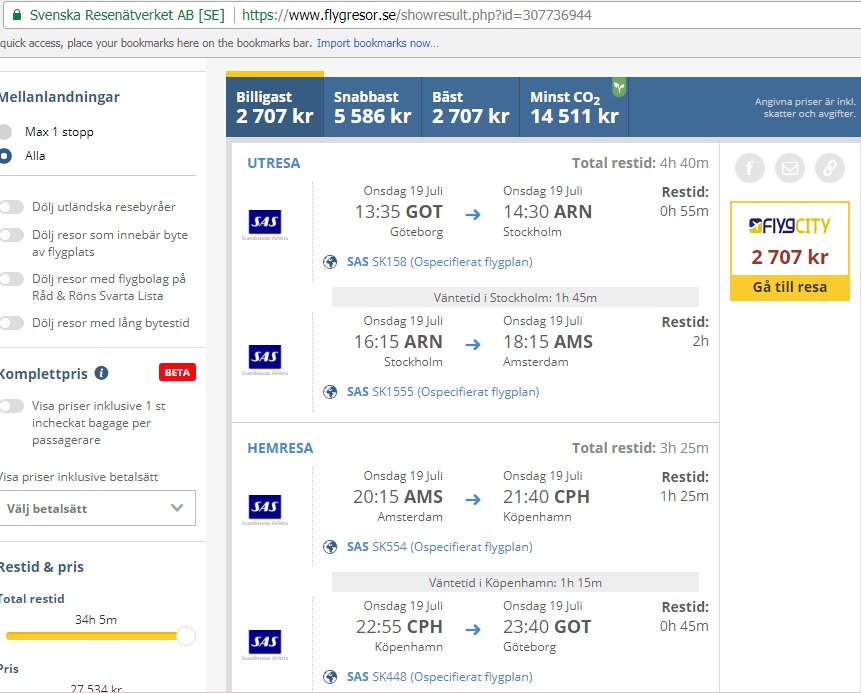The height and width of the screenshot is (693, 861).
Task: Click the copy link share icon
Action: point(829,168)
